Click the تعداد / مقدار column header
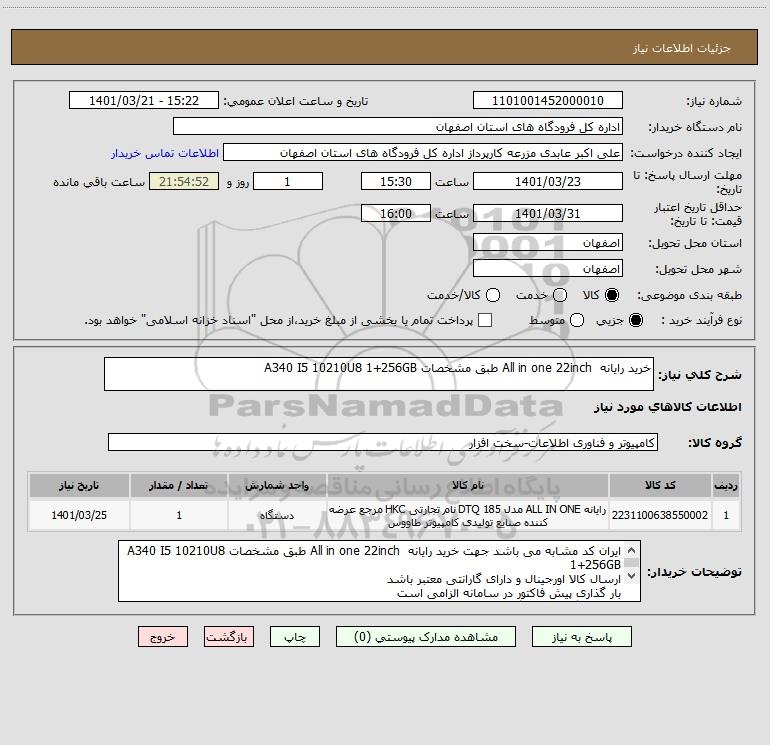 [x=179, y=485]
